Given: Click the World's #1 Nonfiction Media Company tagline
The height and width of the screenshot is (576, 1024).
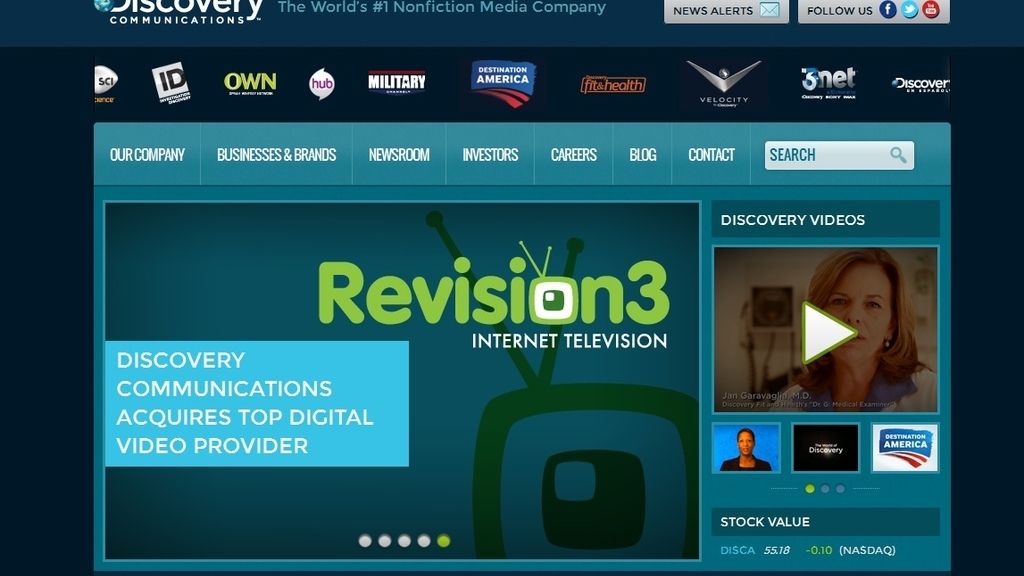Looking at the screenshot, I should tap(442, 8).
